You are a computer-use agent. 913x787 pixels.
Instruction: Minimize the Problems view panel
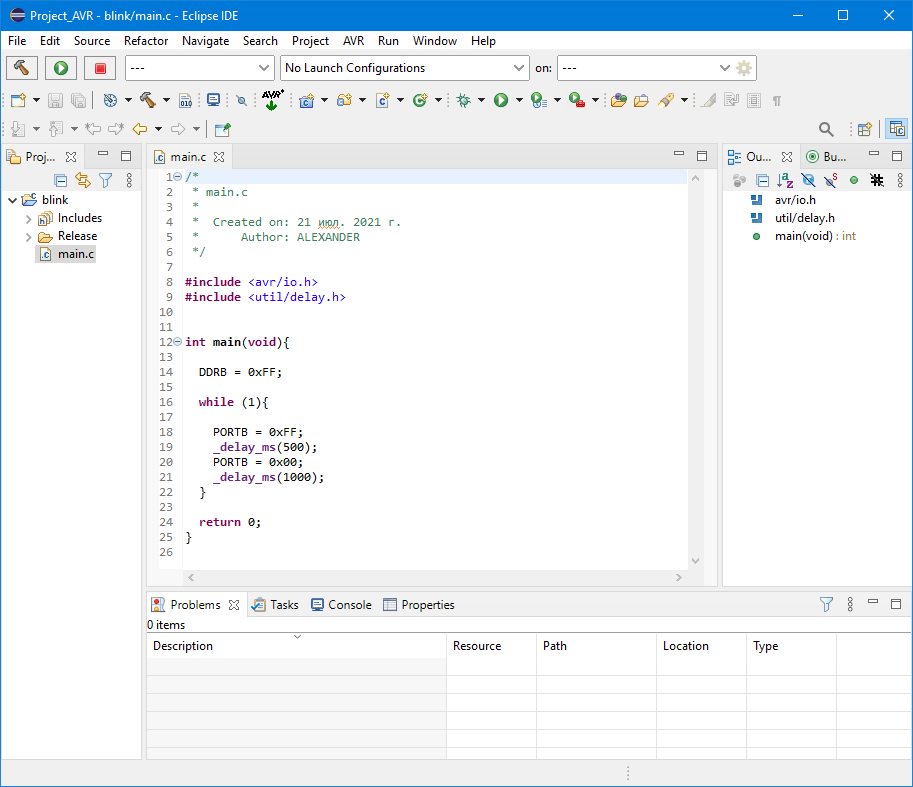[873, 603]
